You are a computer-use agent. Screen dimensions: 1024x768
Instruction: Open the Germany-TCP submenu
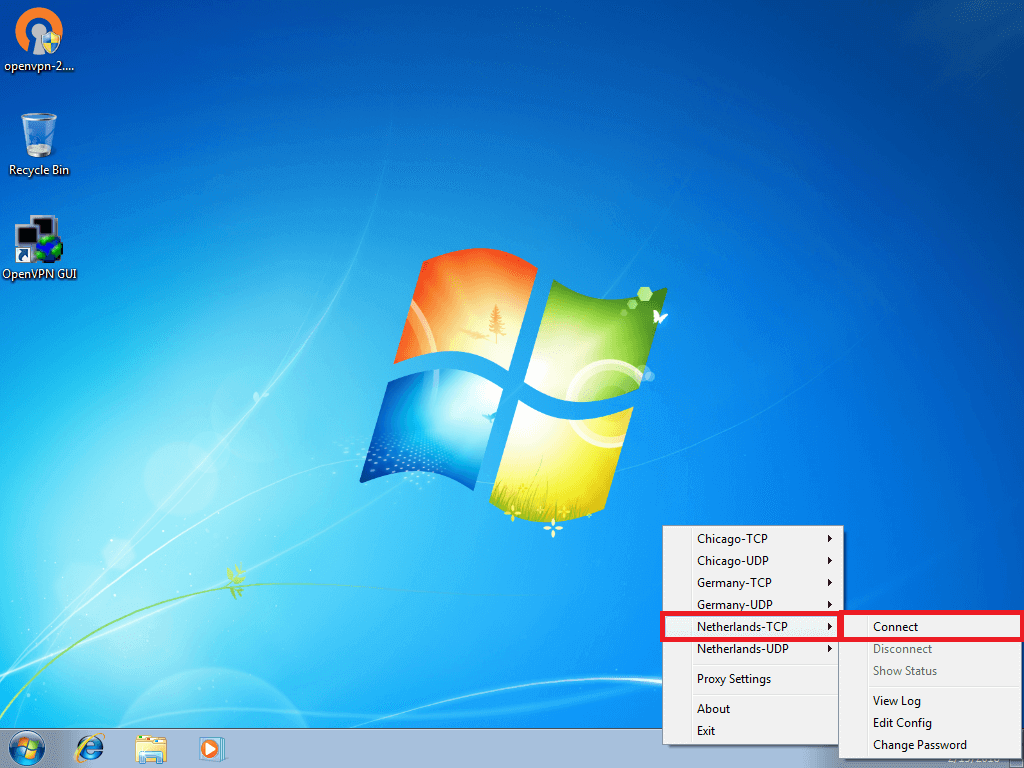(753, 583)
